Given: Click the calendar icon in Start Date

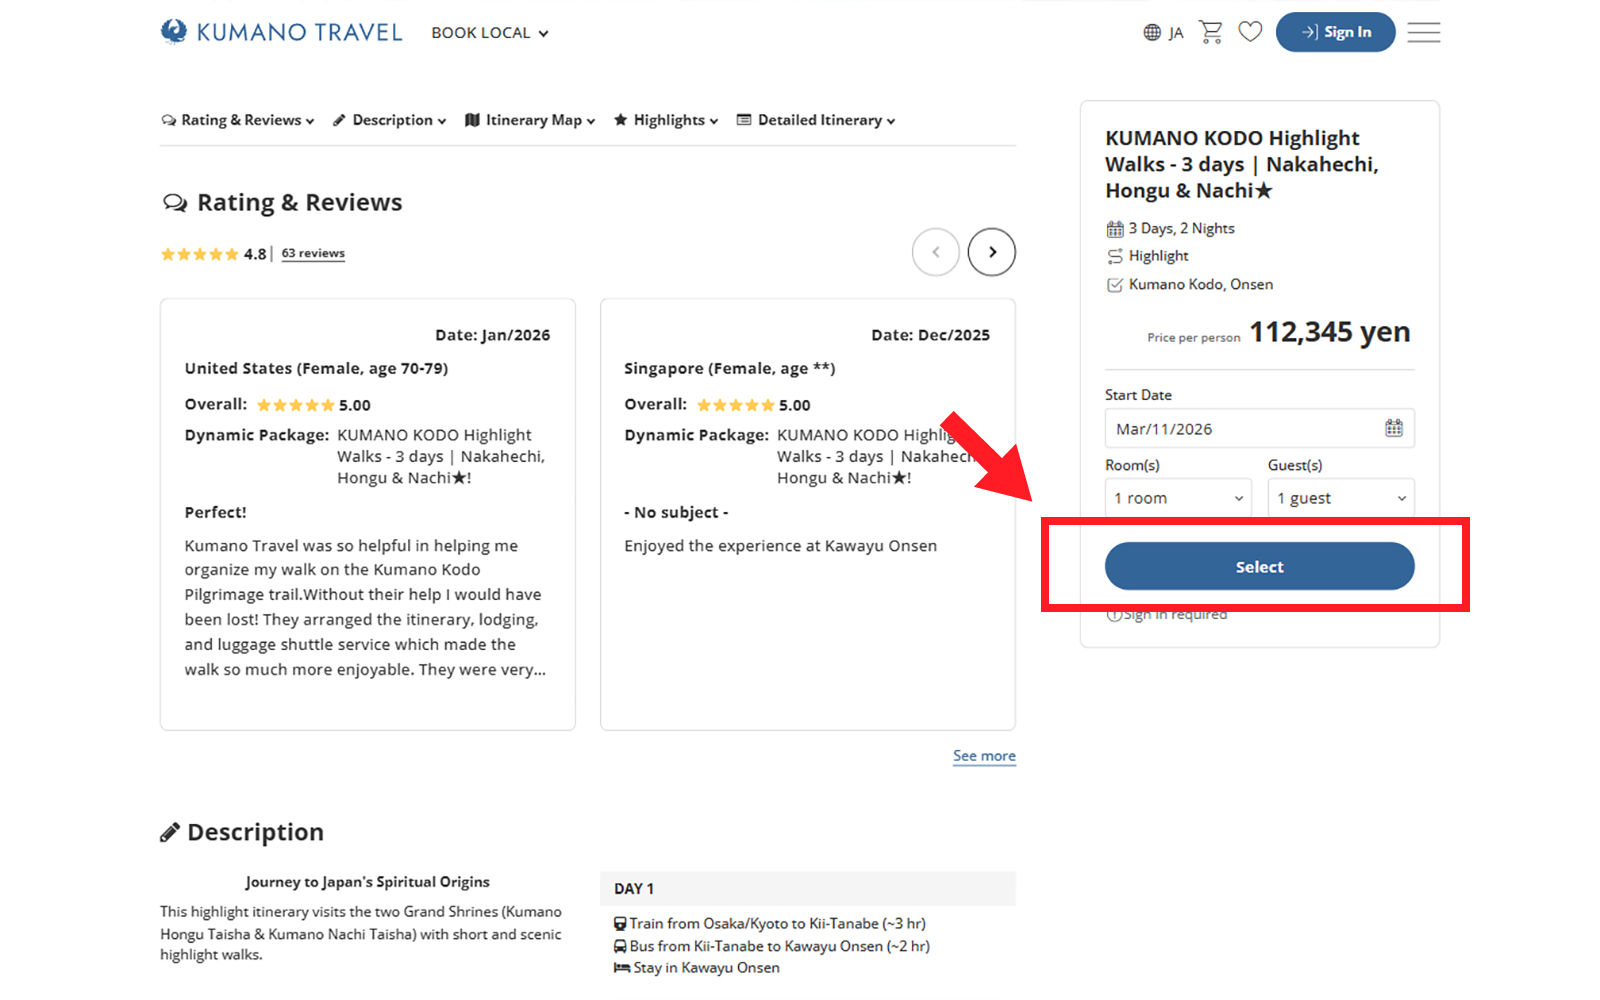Looking at the screenshot, I should (x=1393, y=428).
